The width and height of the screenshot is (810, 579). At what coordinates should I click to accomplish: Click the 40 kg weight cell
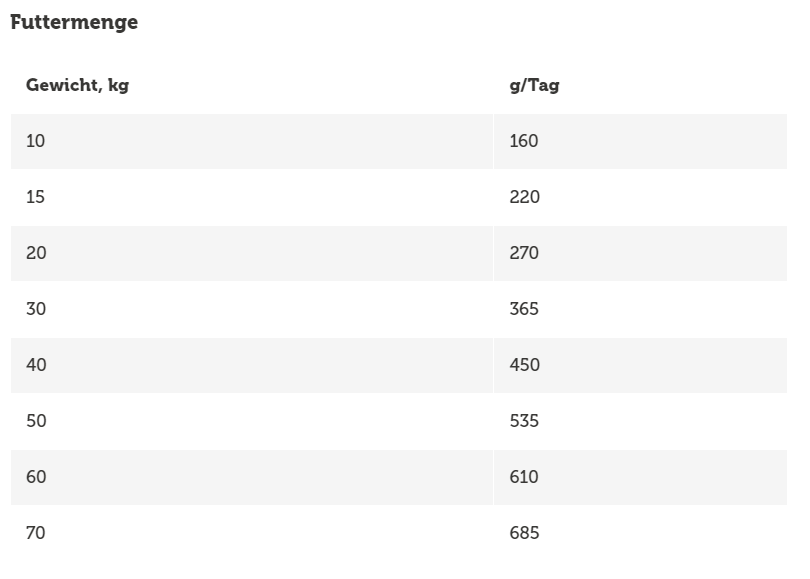pyautogui.click(x=36, y=365)
